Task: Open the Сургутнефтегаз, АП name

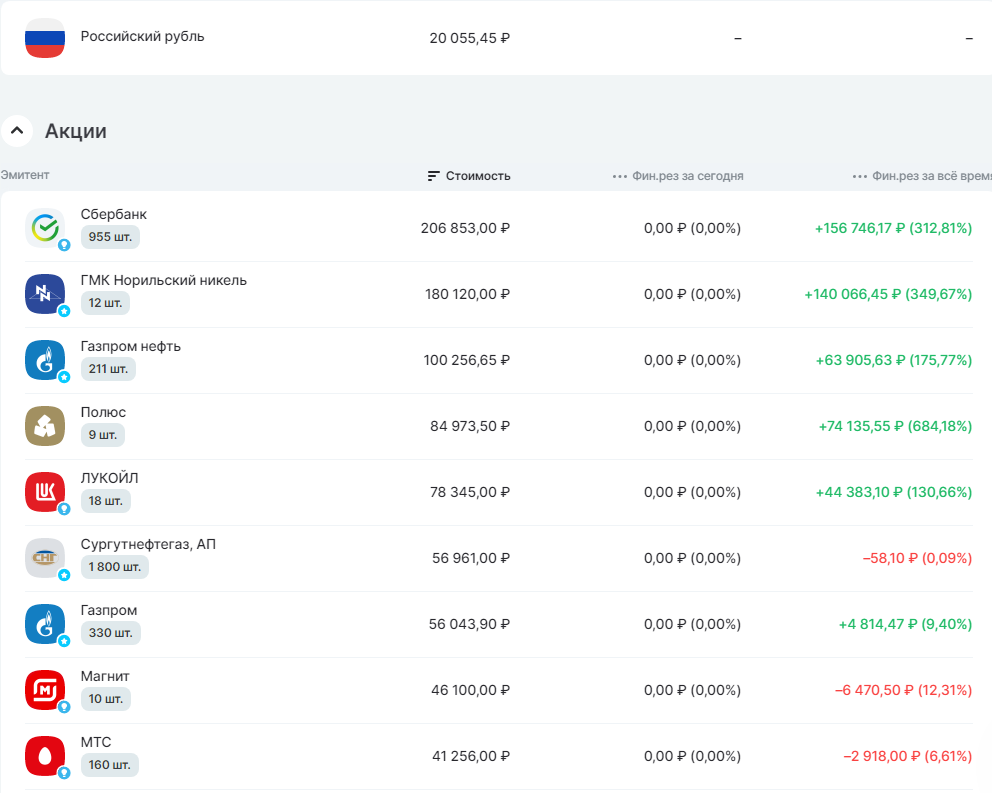Action: tap(148, 544)
